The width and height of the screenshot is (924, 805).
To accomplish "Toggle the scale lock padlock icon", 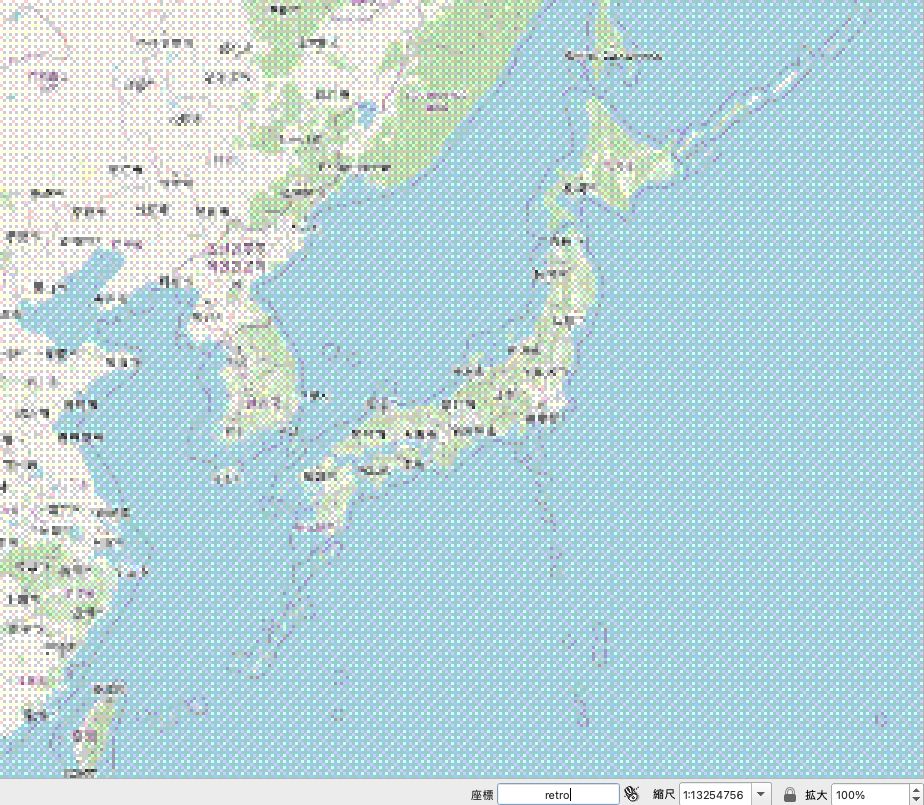I will point(790,794).
